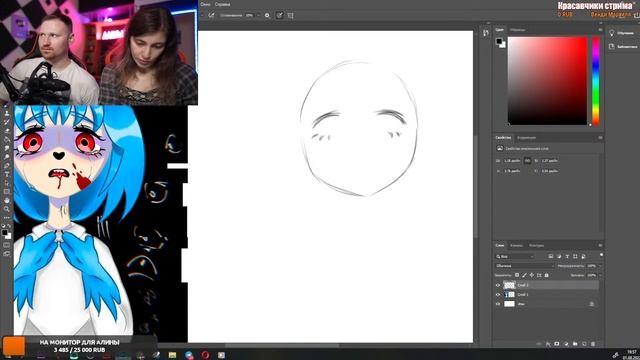Switch to the Каналы tab
The image size is (640, 360).
tap(516, 246)
